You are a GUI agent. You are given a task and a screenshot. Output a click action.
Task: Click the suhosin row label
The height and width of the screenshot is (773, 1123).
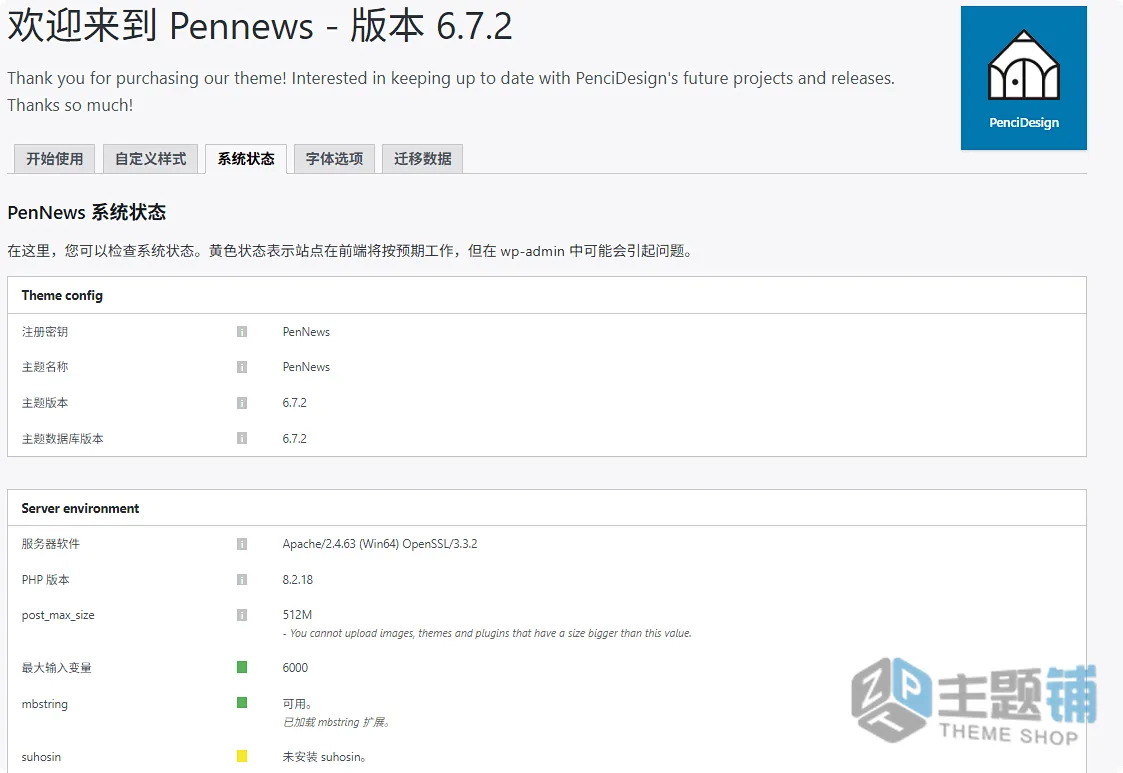tap(41, 757)
